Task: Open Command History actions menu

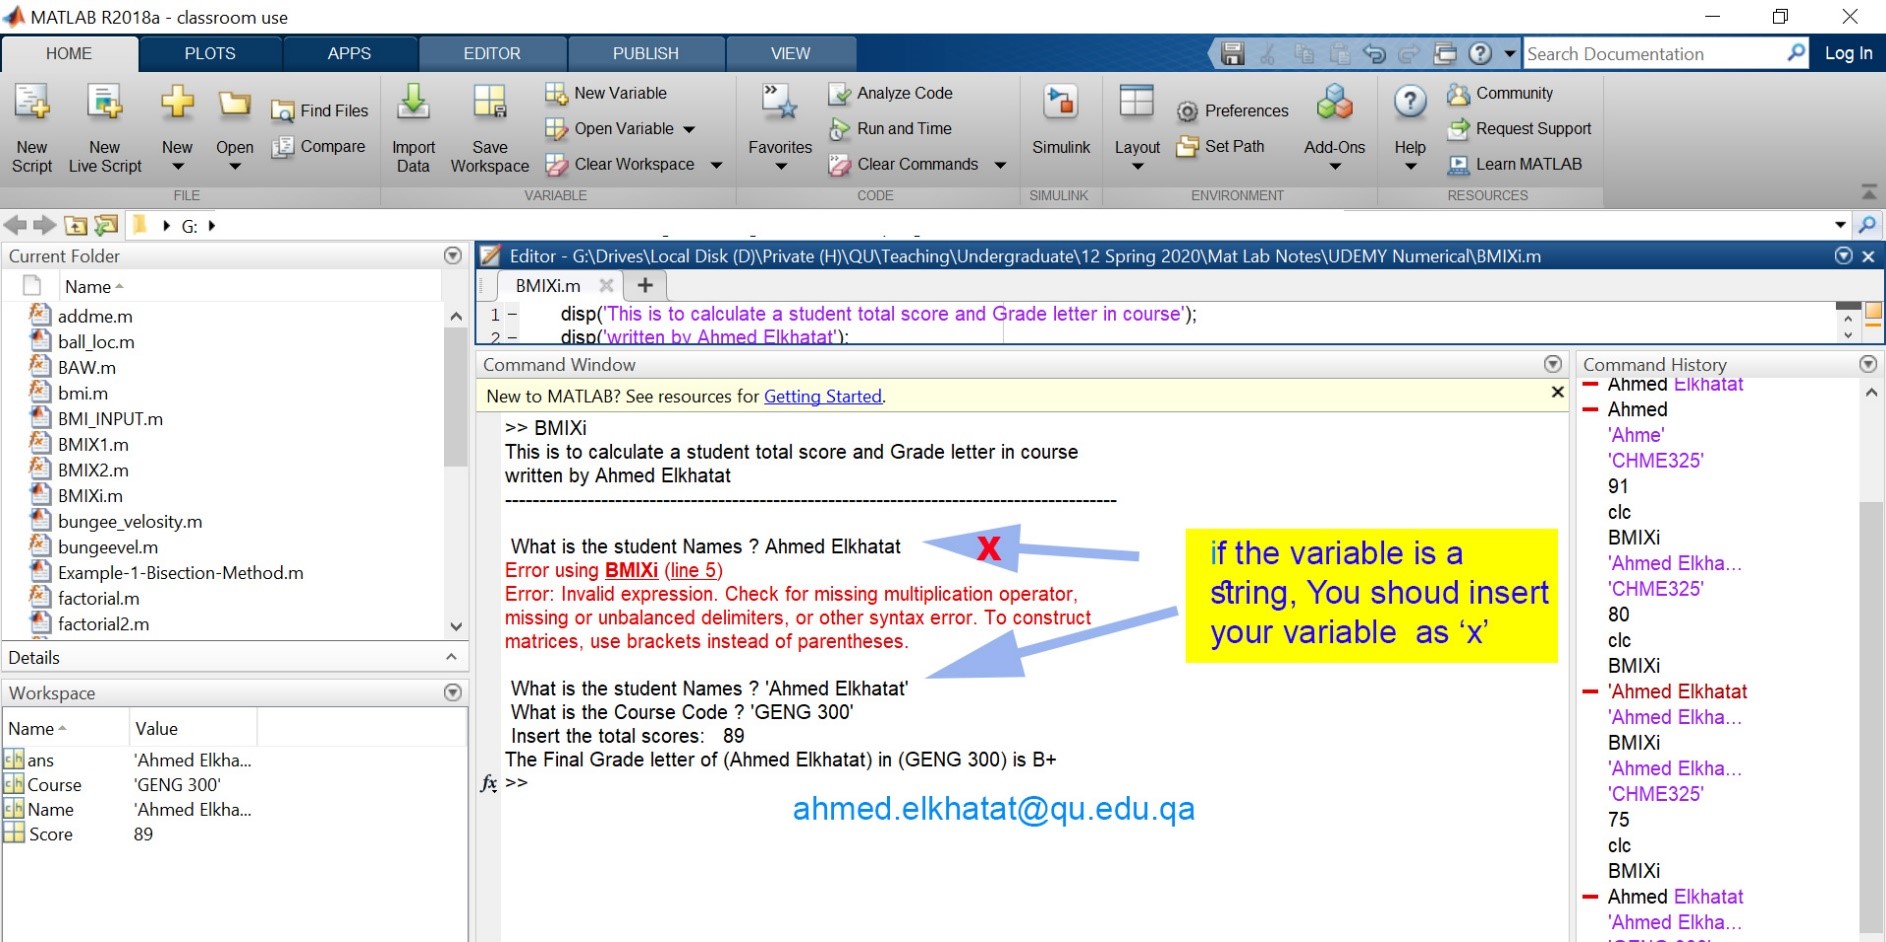Action: coord(1867,364)
